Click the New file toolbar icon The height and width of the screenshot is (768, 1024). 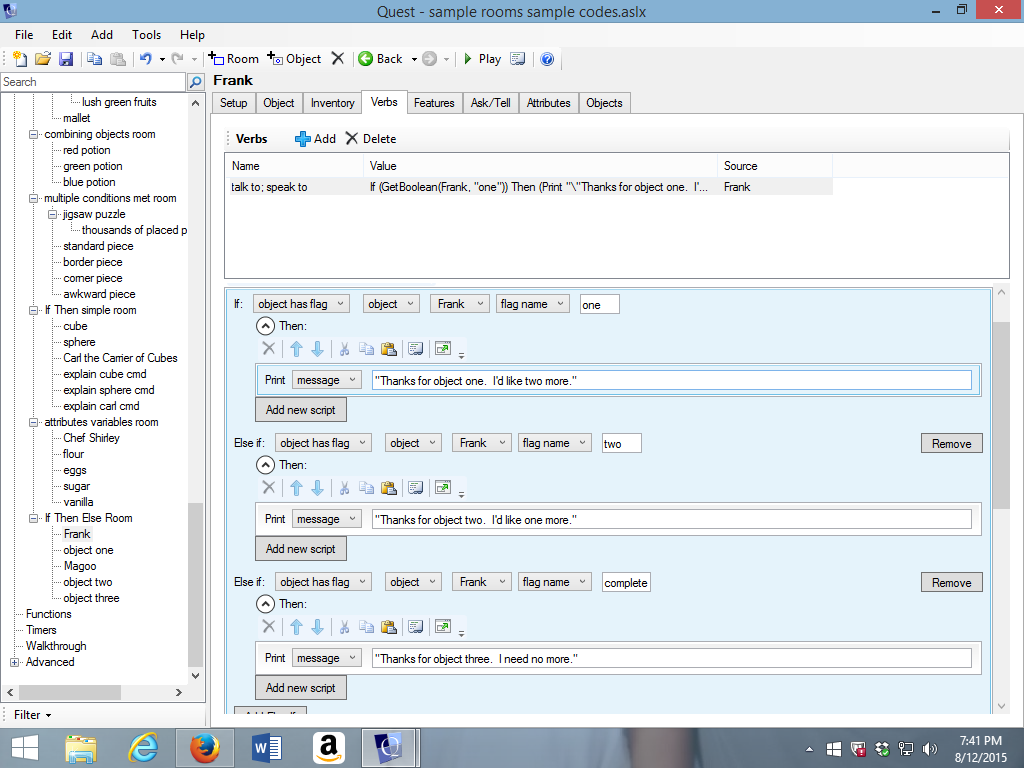click(x=20, y=59)
